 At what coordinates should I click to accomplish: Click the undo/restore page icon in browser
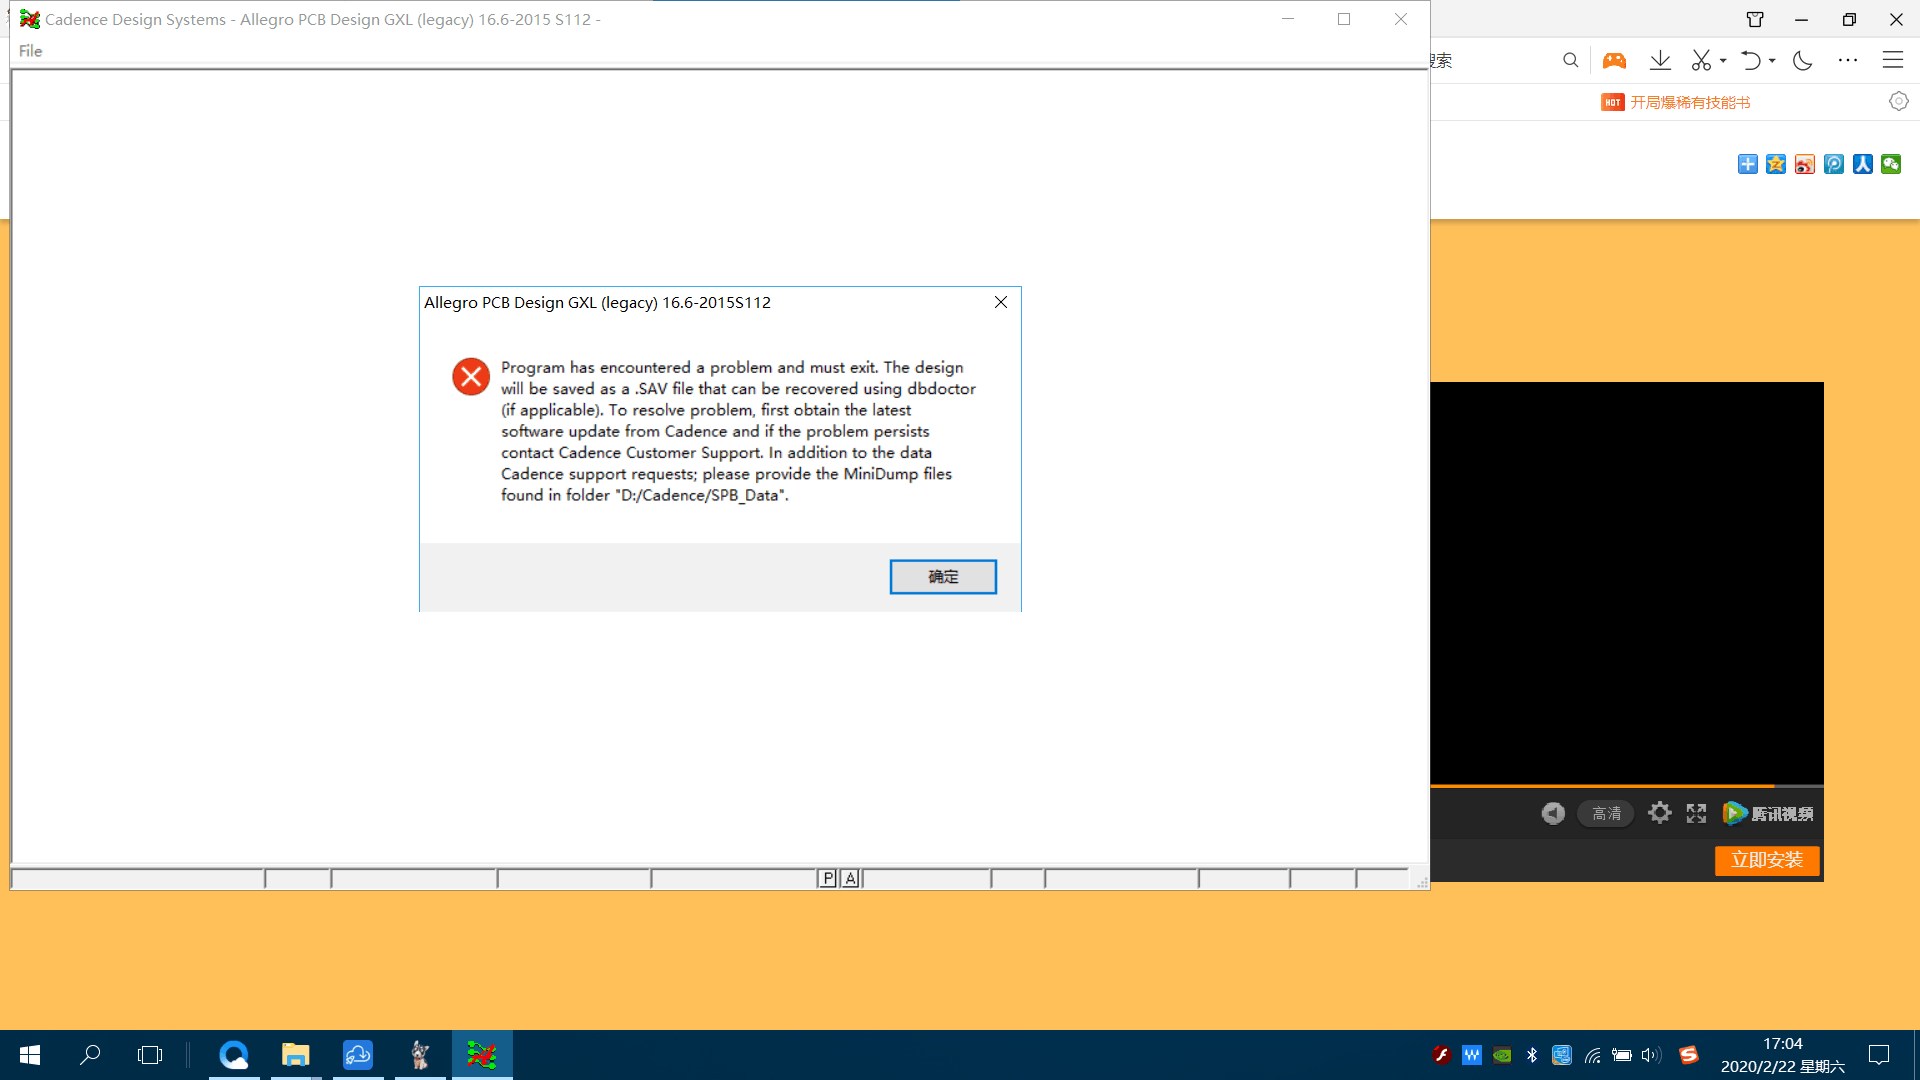click(1750, 61)
